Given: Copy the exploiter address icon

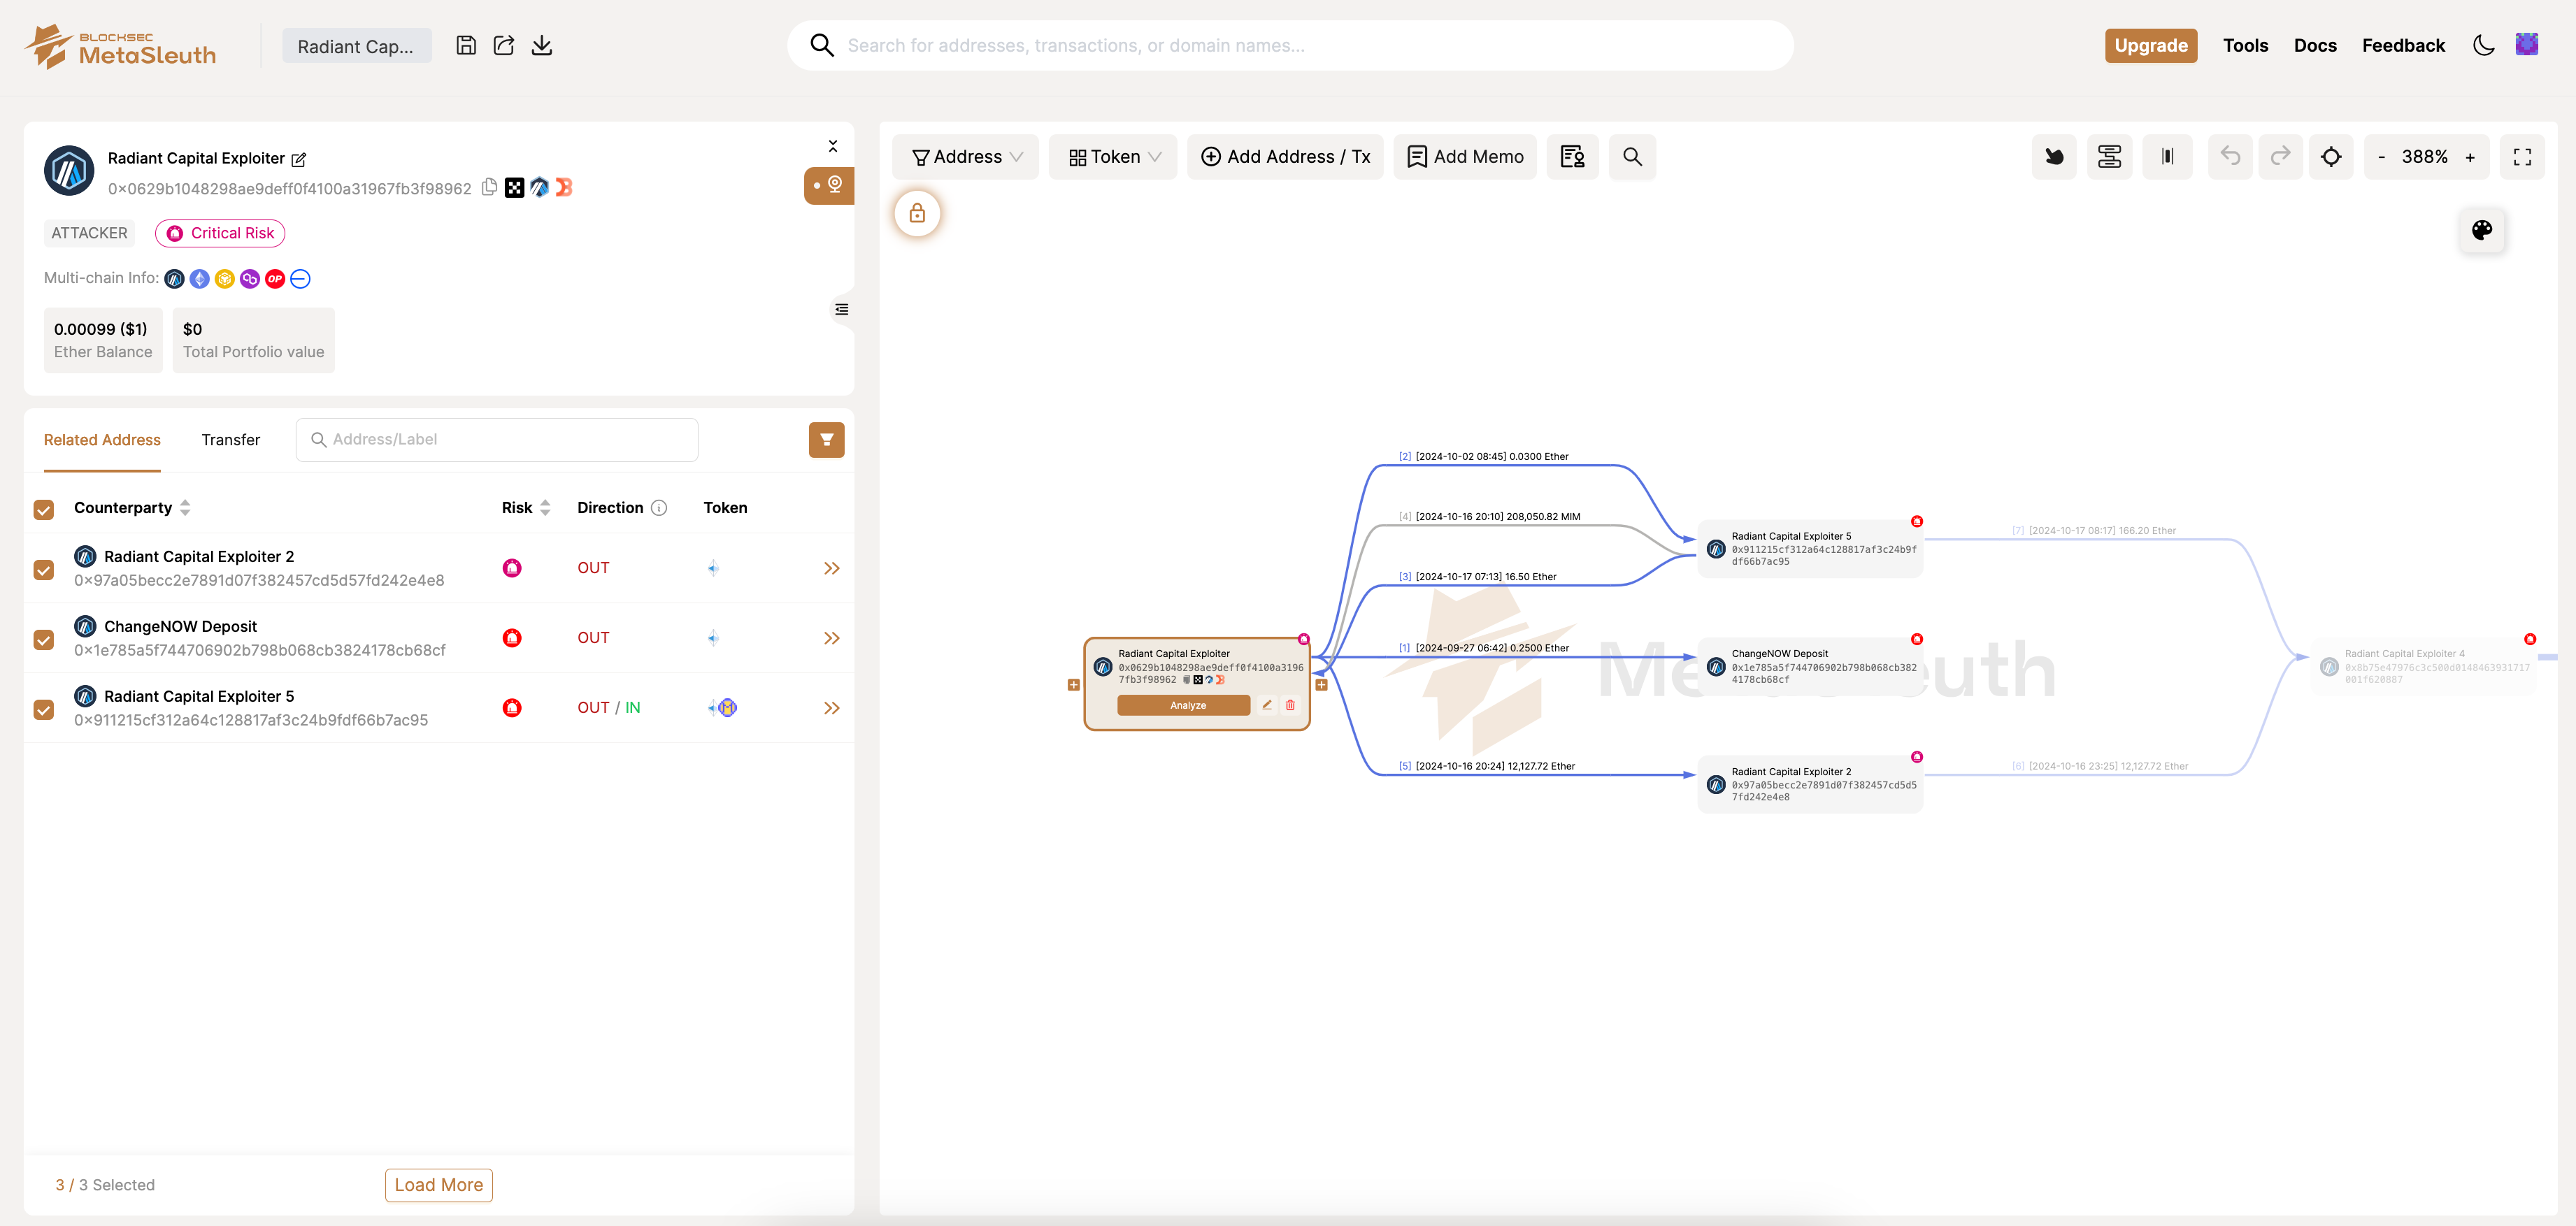Looking at the screenshot, I should (489, 187).
